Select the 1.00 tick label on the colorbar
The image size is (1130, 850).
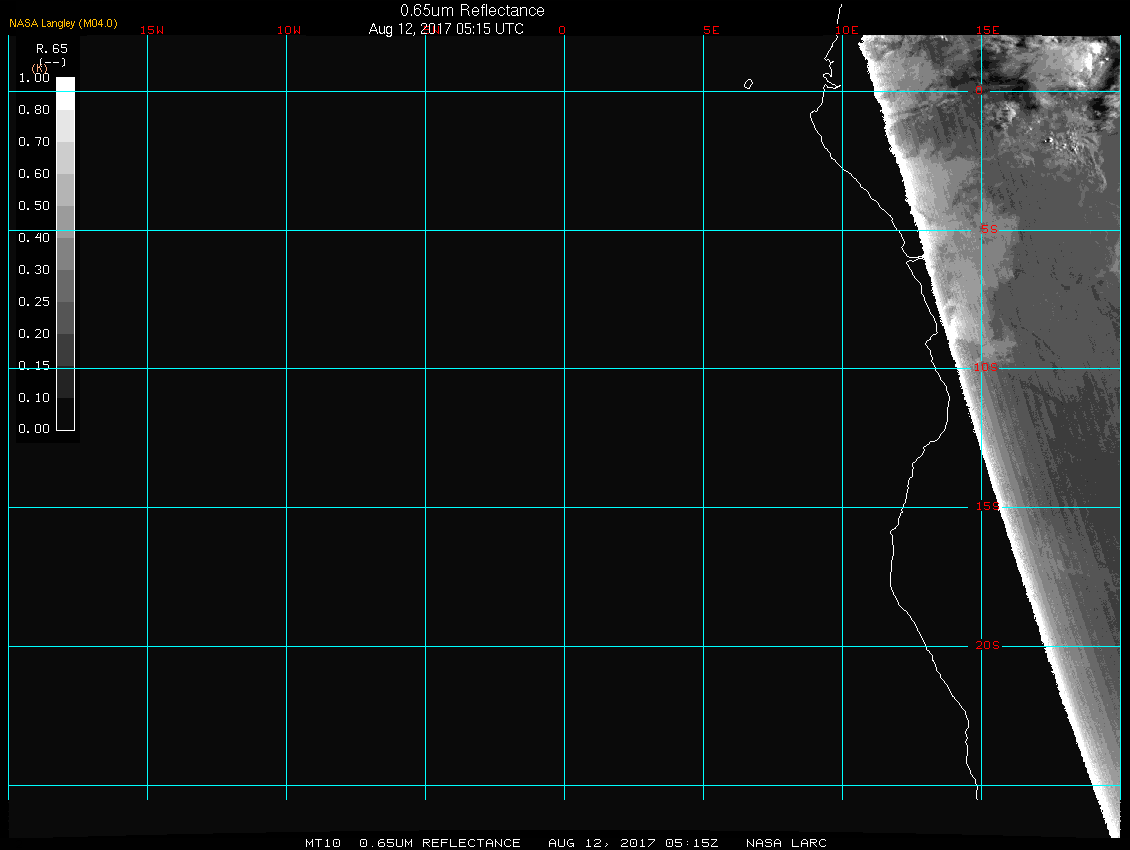[x=34, y=78]
